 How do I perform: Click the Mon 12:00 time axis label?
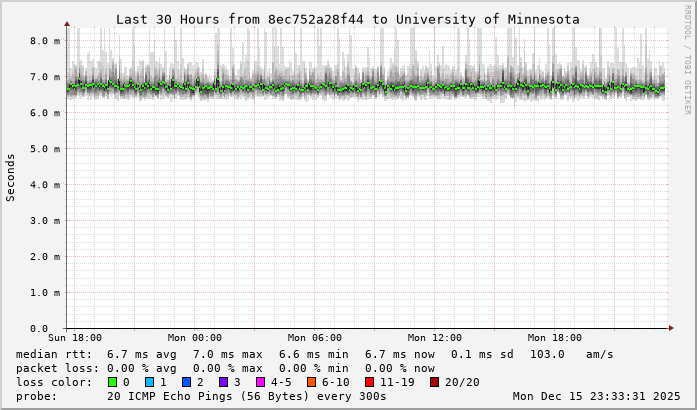tap(434, 338)
